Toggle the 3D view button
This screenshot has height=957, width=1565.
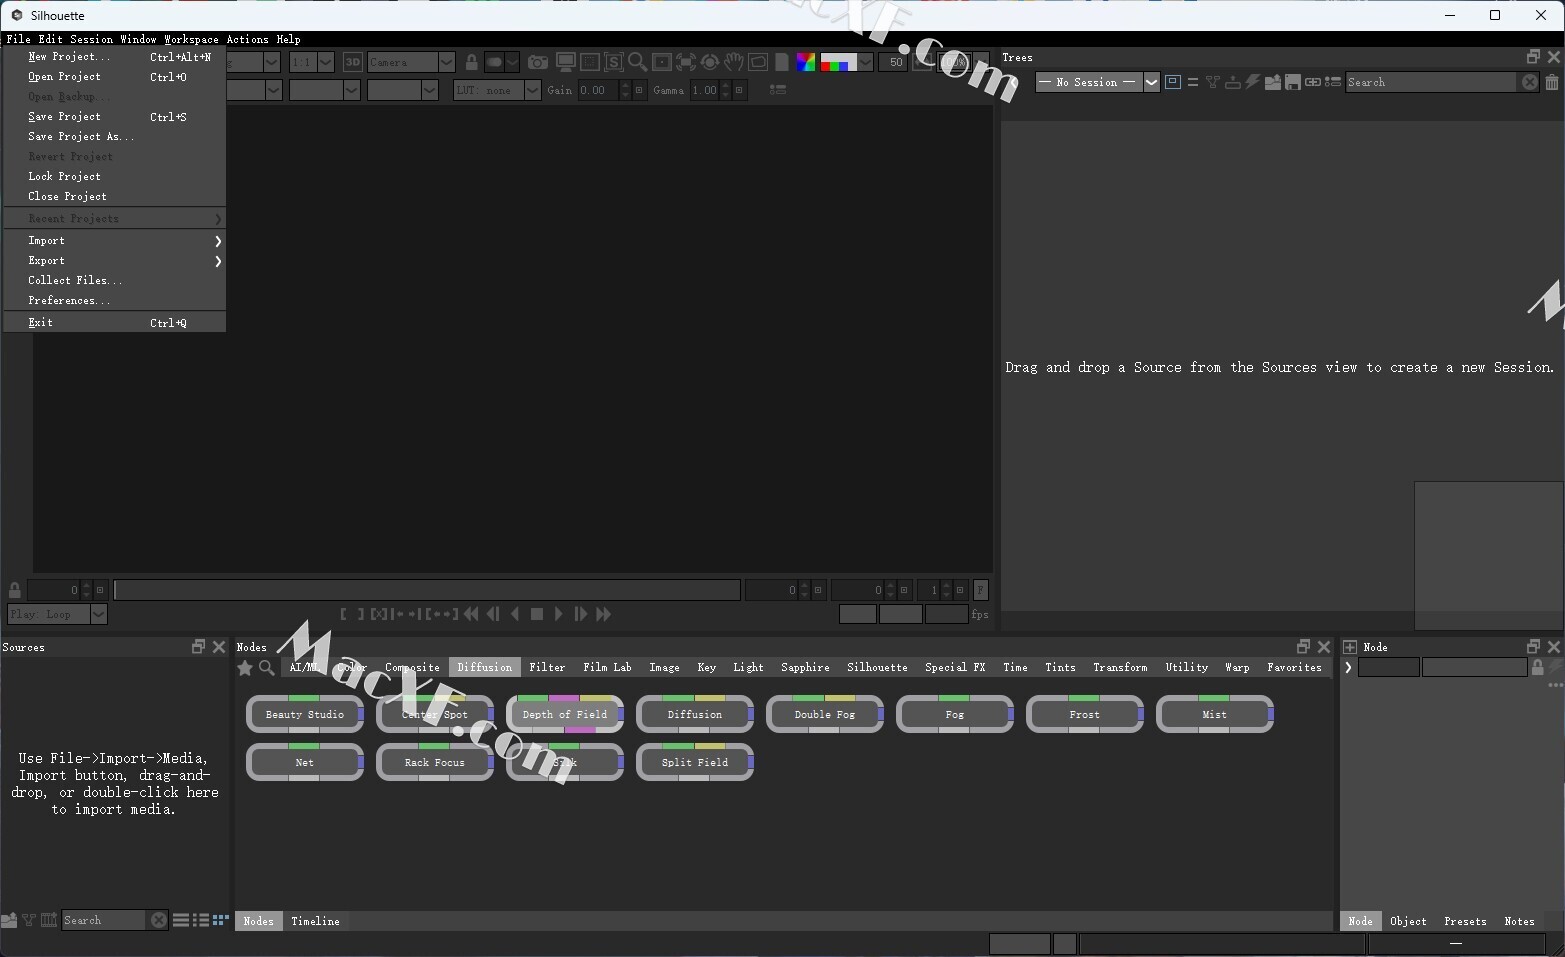click(352, 62)
